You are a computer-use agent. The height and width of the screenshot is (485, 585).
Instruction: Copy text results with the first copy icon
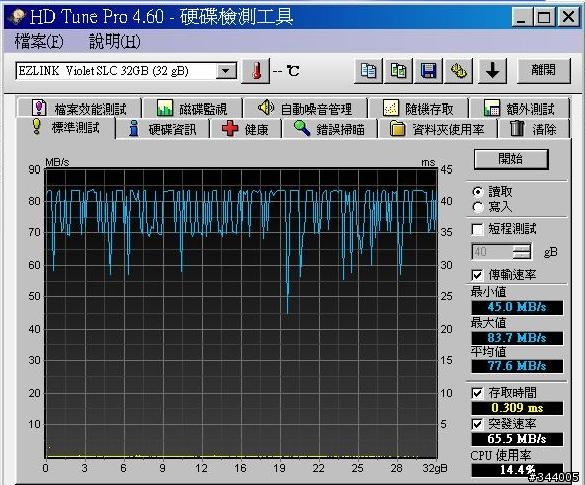coord(368,71)
